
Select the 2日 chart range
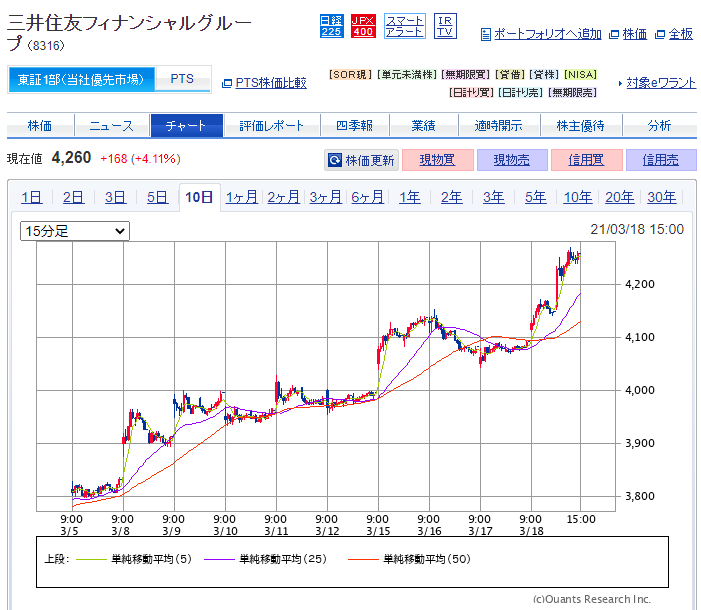pyautogui.click(x=73, y=197)
